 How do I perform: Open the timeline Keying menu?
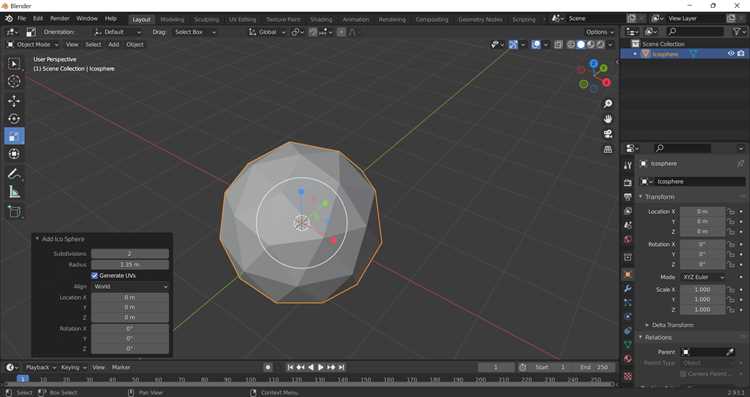[73, 367]
